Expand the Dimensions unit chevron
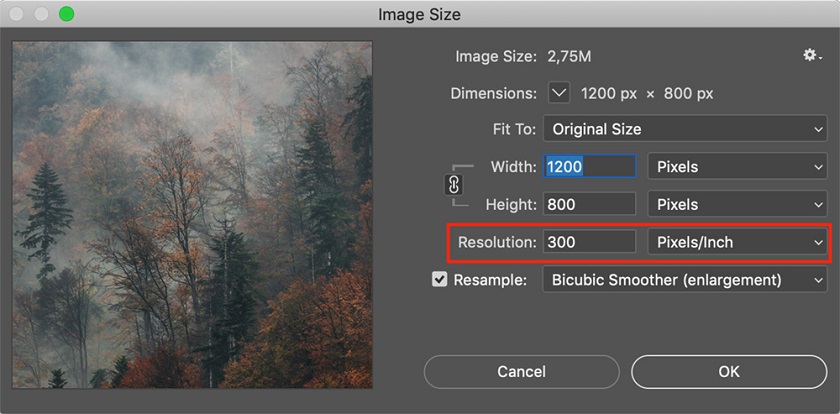The height and width of the screenshot is (414, 840). tap(559, 93)
